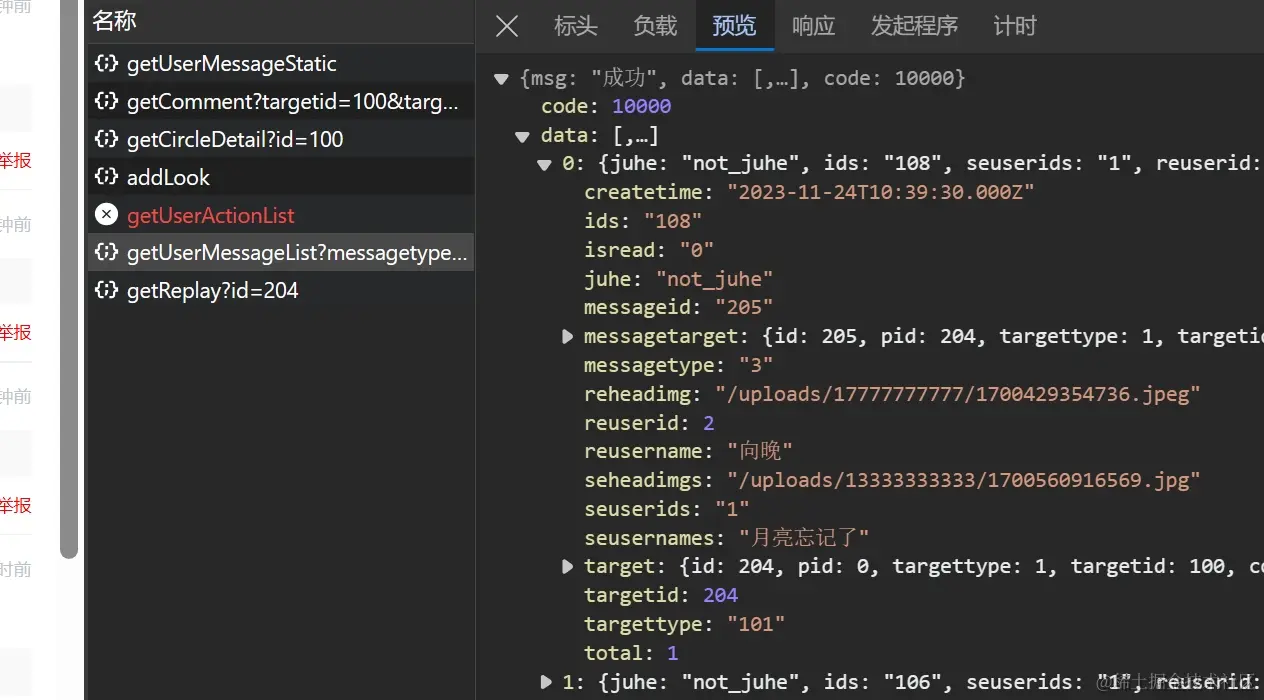This screenshot has height=700, width=1264.
Task: Click the page's vertical scrollbar thumb
Action: click(69, 279)
